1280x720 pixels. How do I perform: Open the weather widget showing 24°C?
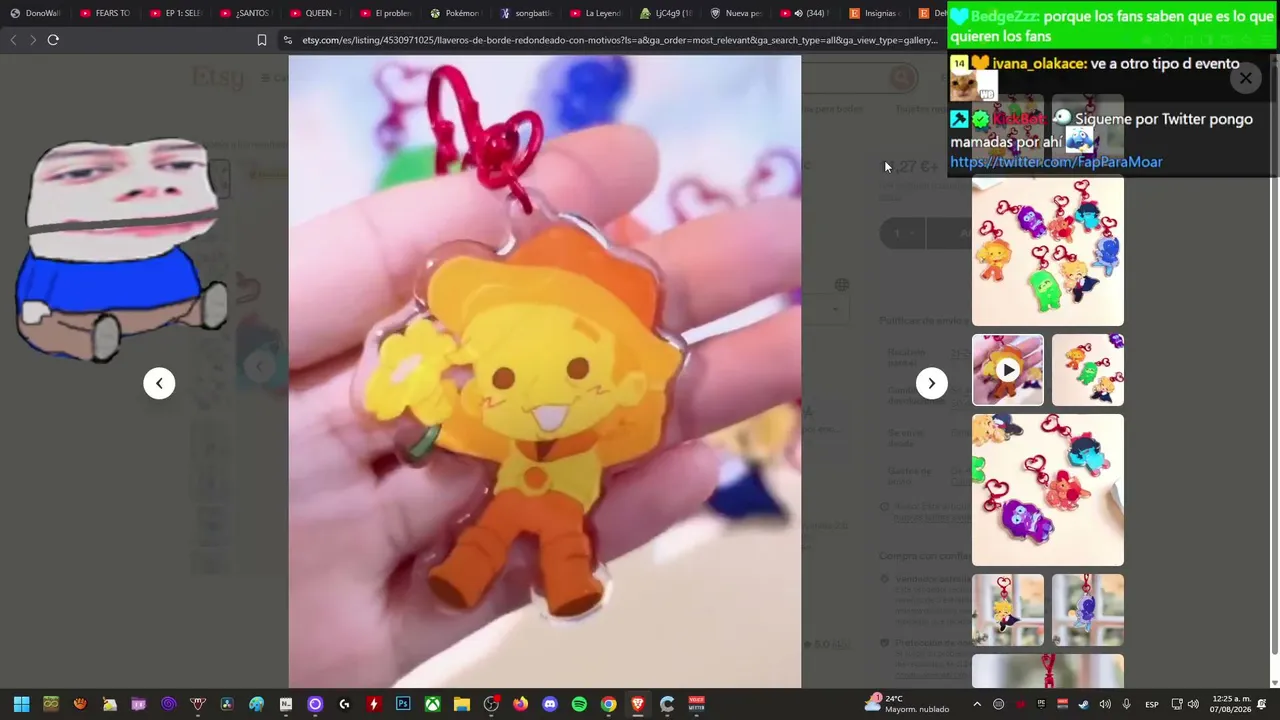pyautogui.click(x=907, y=704)
